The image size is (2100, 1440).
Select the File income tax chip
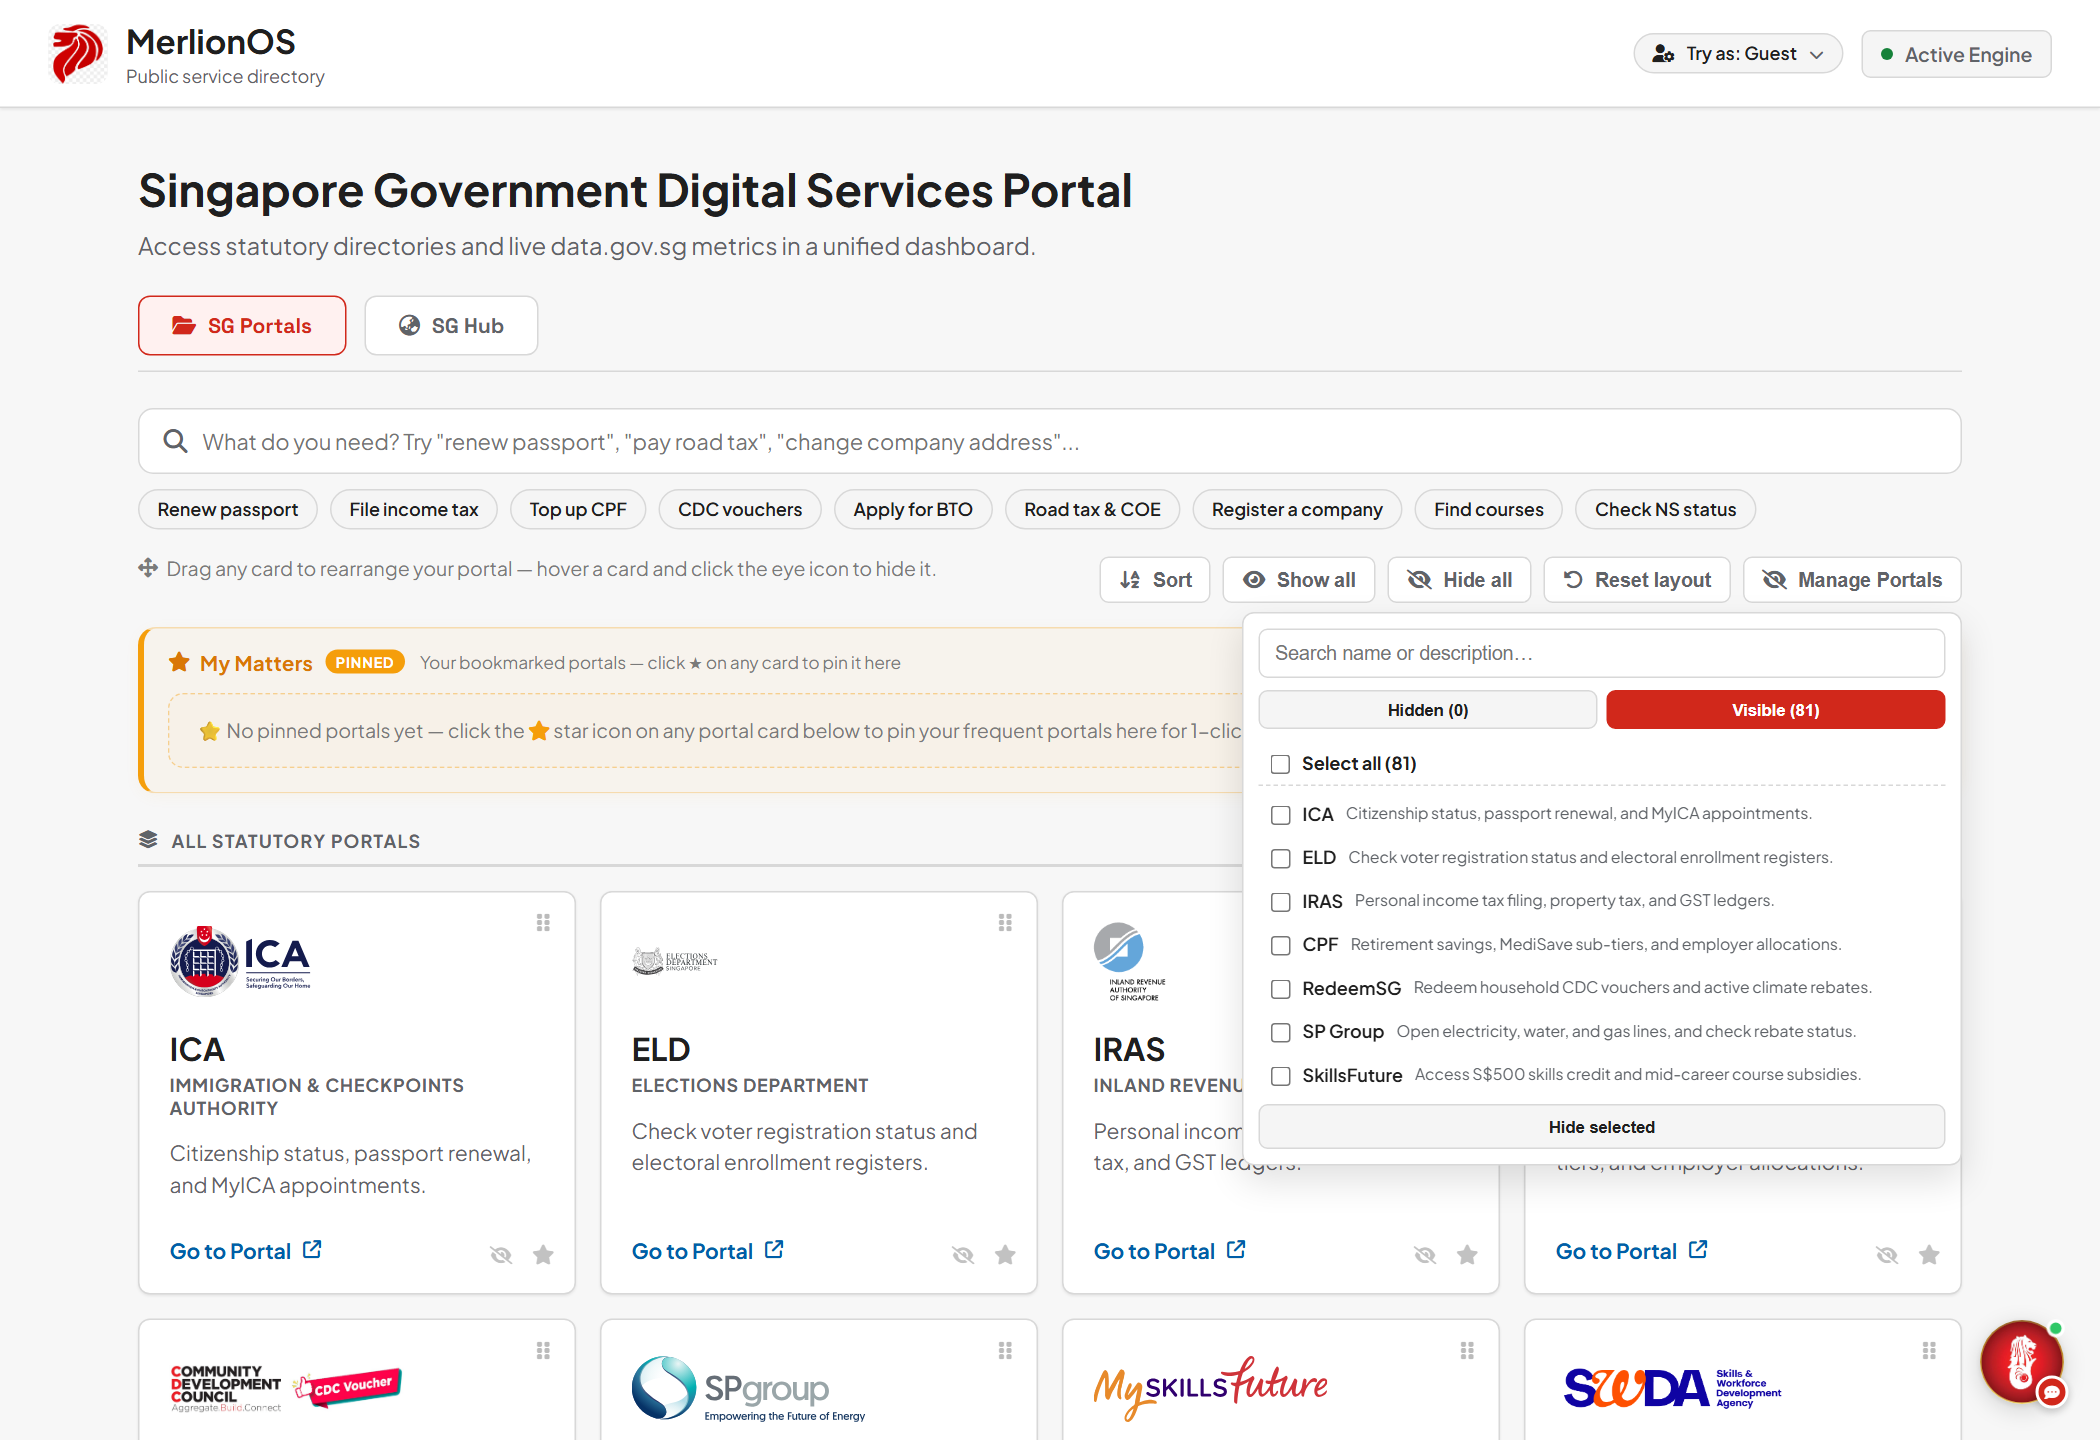coord(414,509)
